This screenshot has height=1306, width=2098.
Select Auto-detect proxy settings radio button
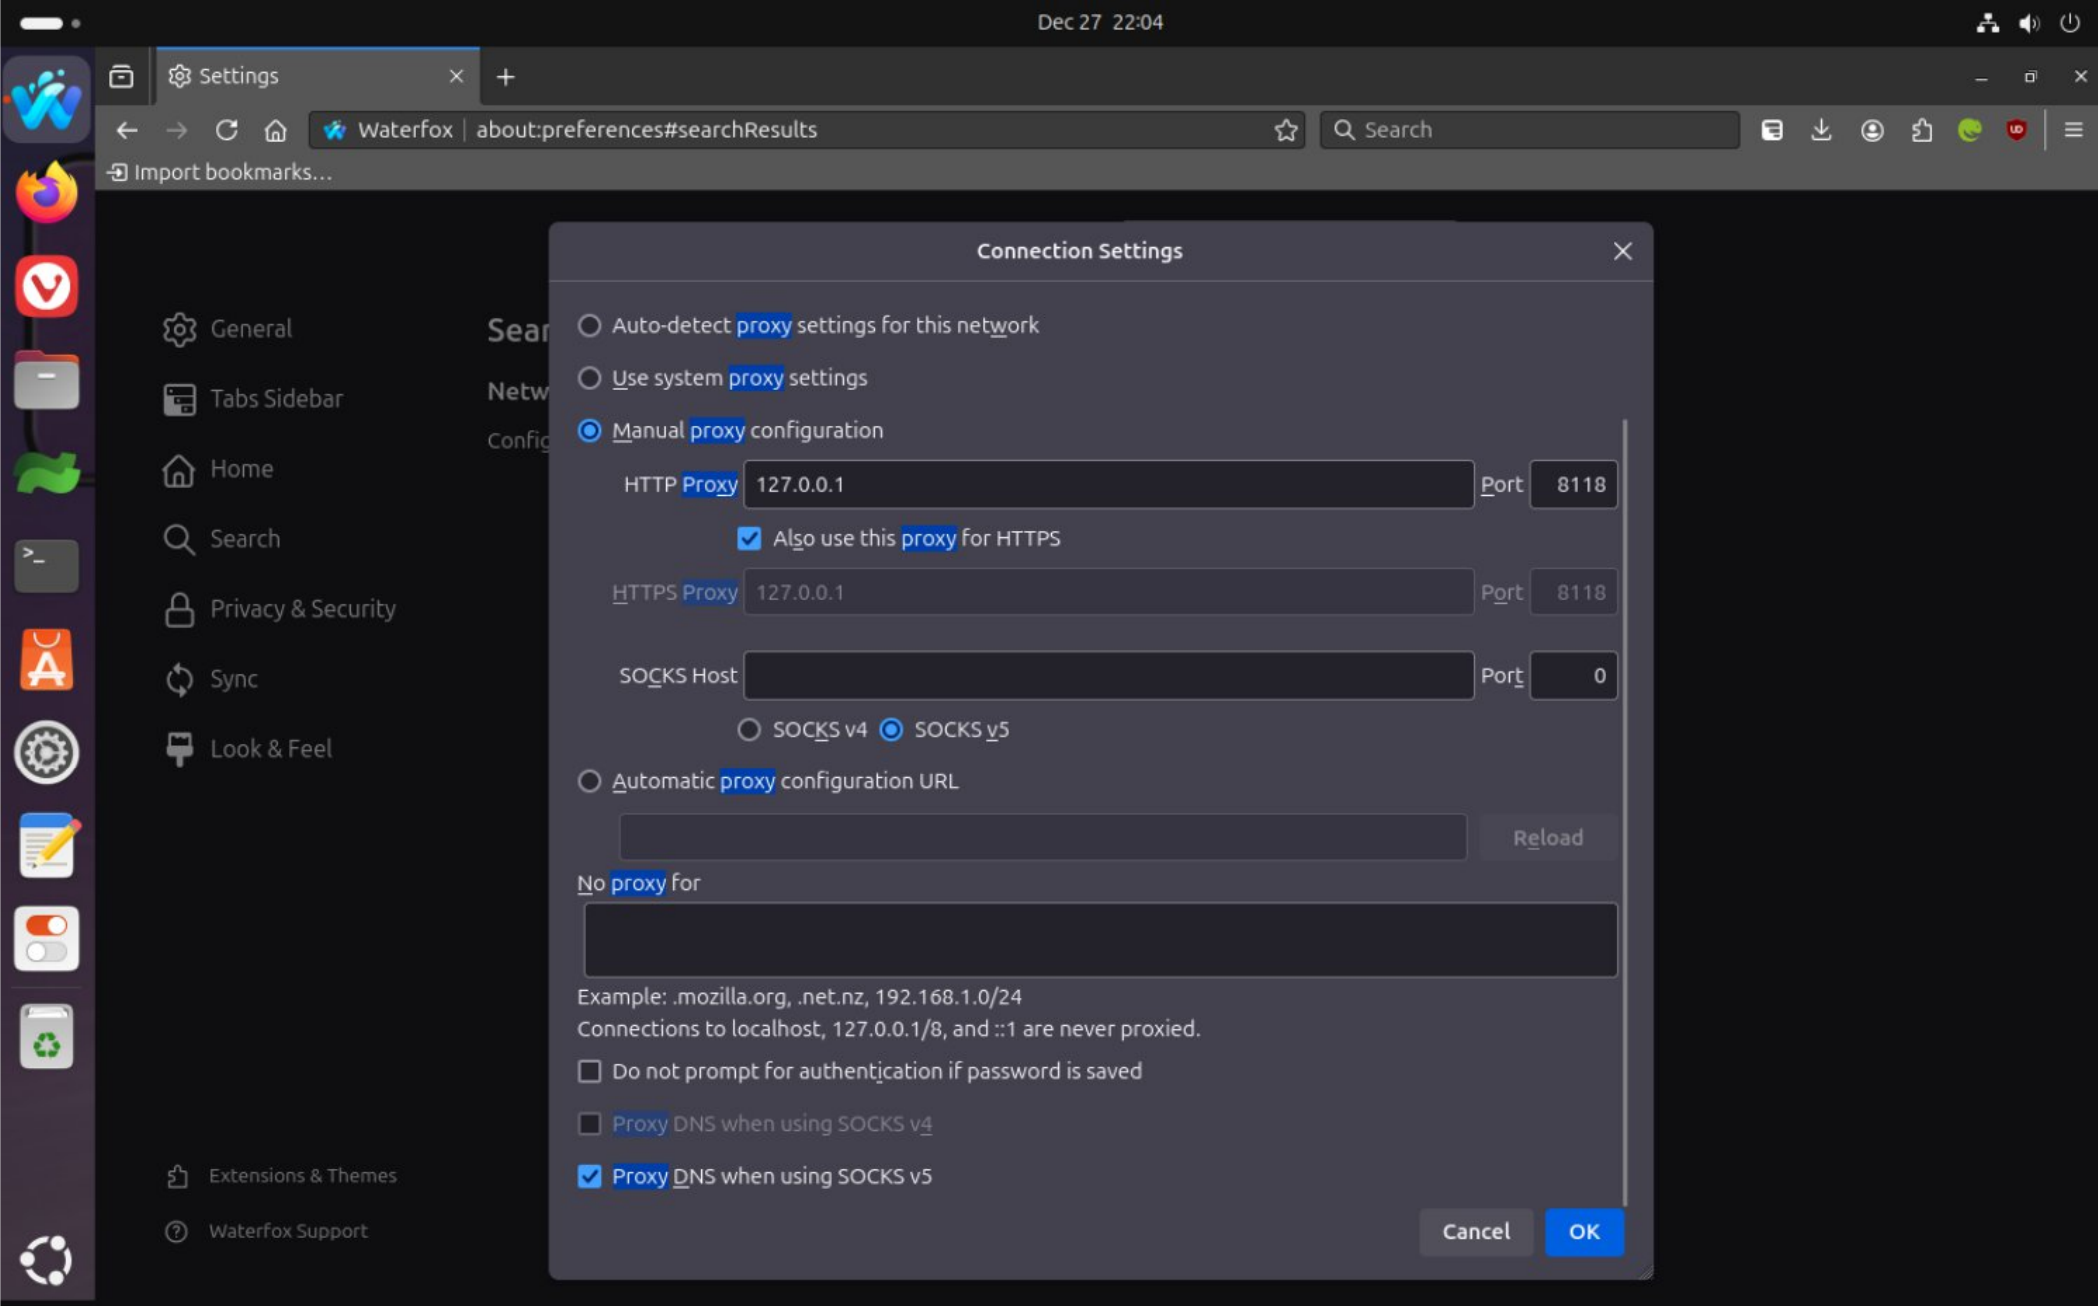point(589,325)
